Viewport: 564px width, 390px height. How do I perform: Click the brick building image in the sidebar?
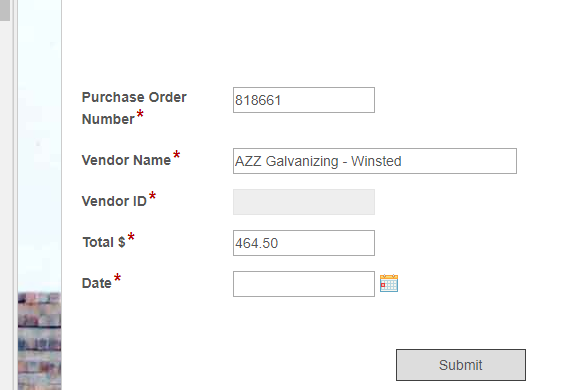pos(40,341)
